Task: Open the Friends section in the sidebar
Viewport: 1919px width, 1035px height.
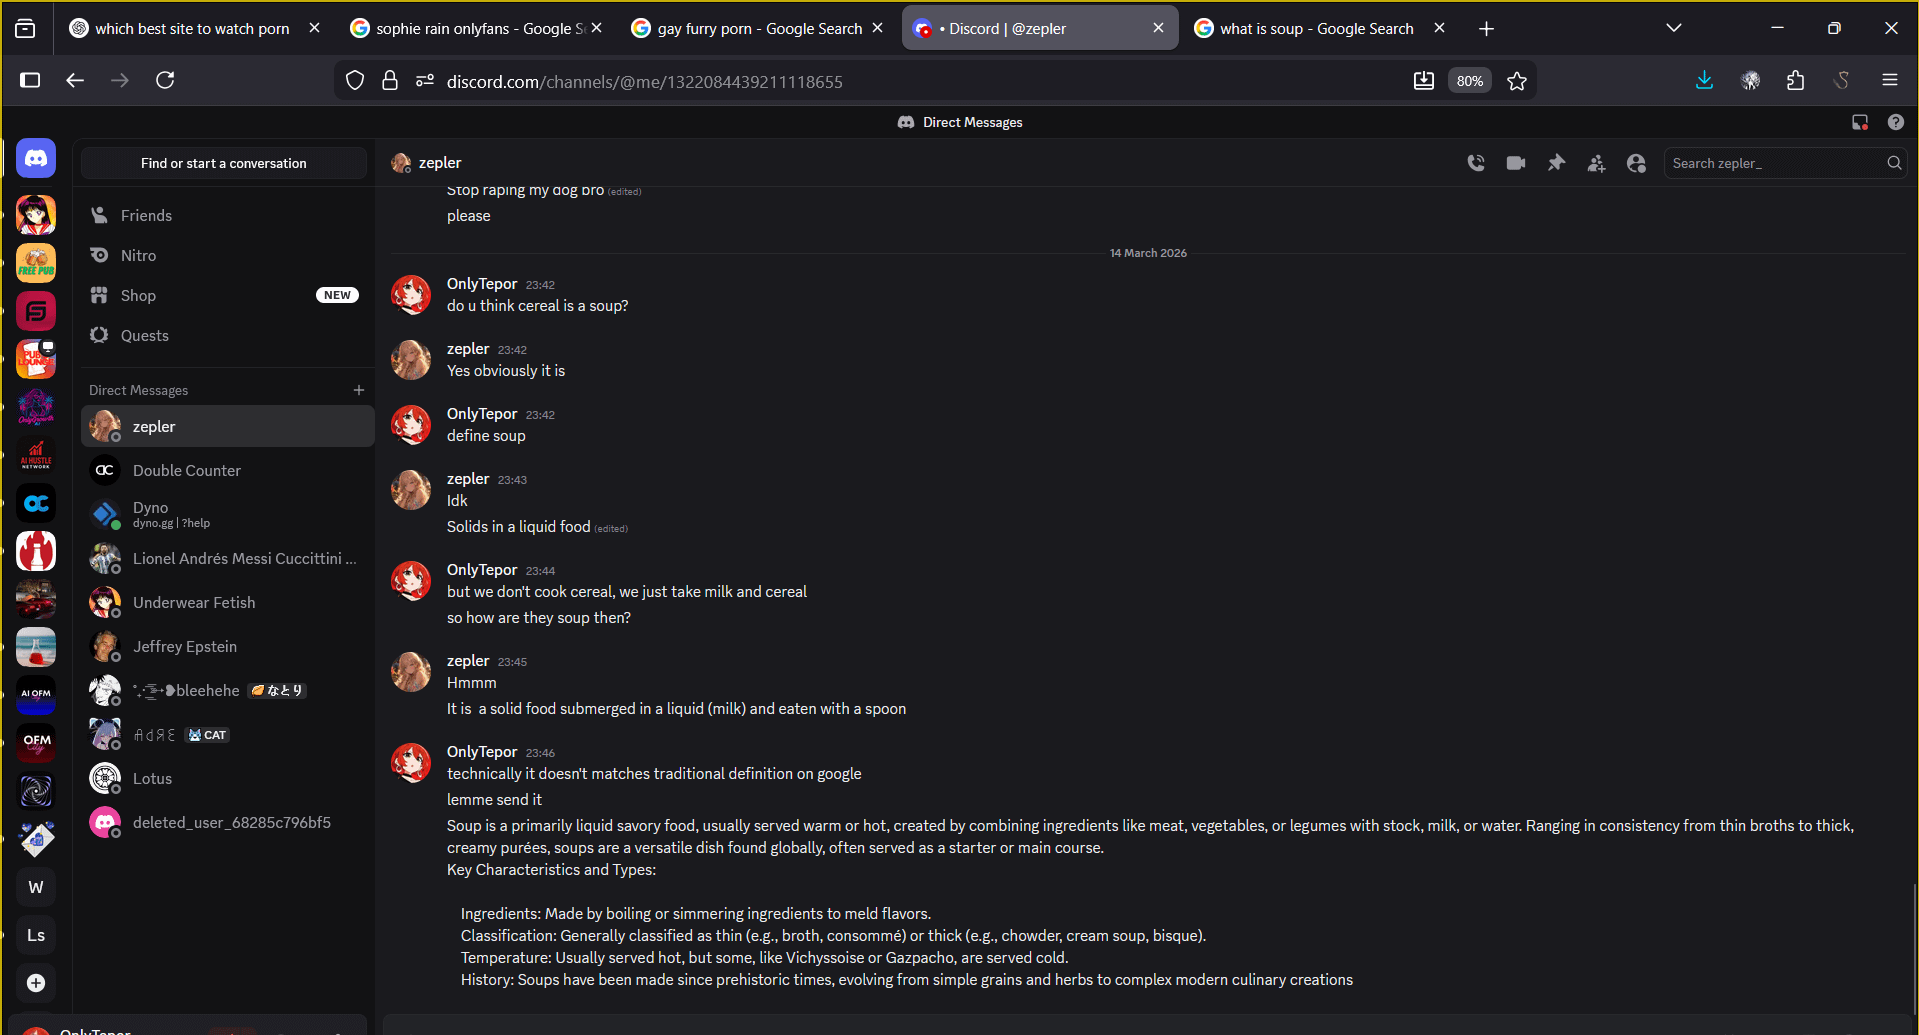Action: [146, 215]
